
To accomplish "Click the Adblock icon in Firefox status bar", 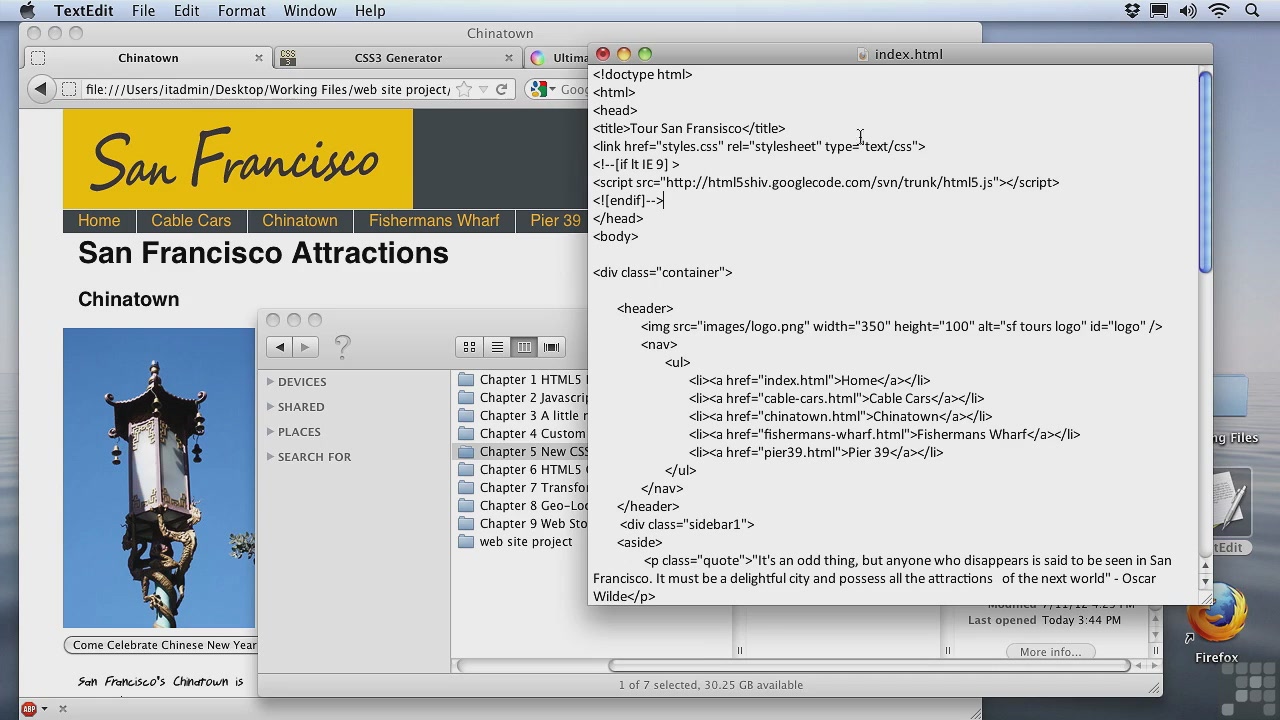I will 29,709.
